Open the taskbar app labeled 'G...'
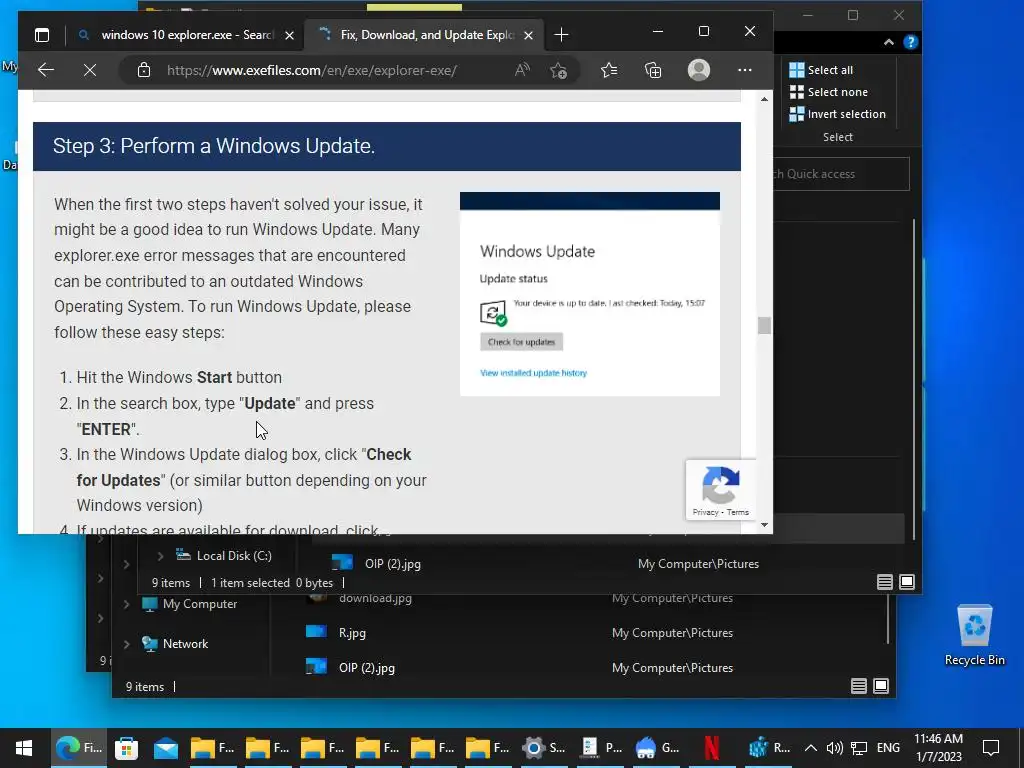1024x768 pixels. tap(657, 748)
